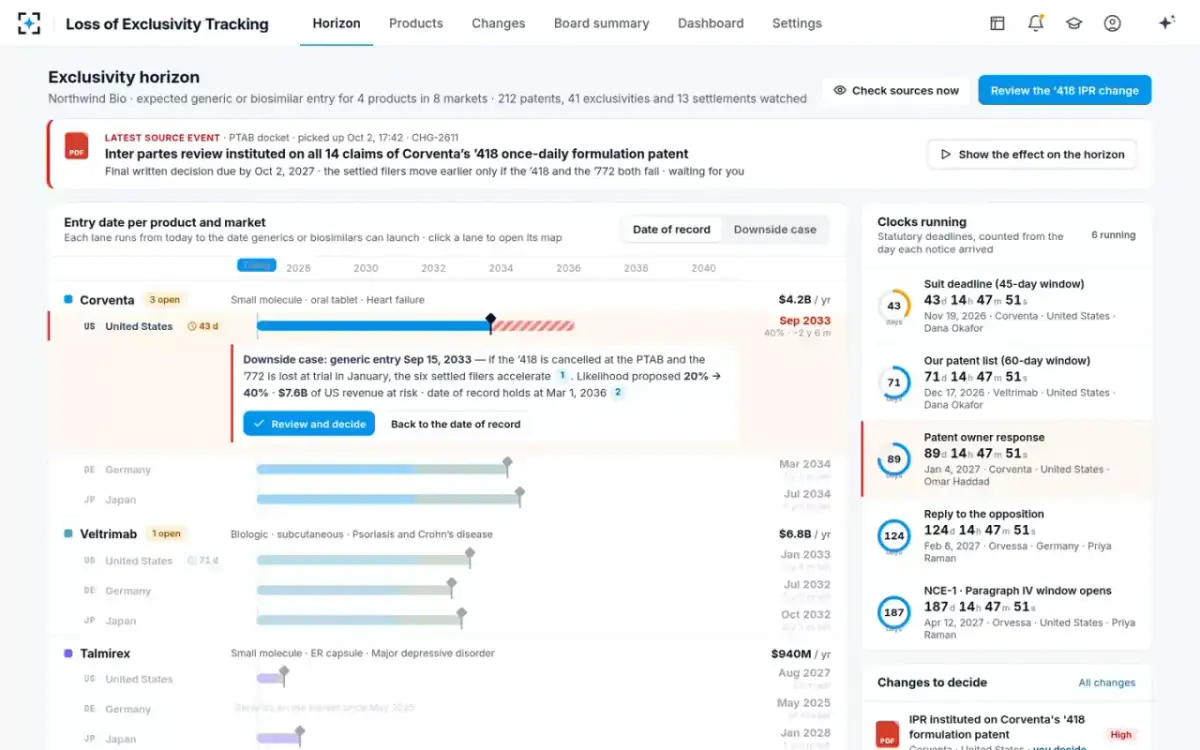Click the Corventa Japan lane end pin

[519, 495]
